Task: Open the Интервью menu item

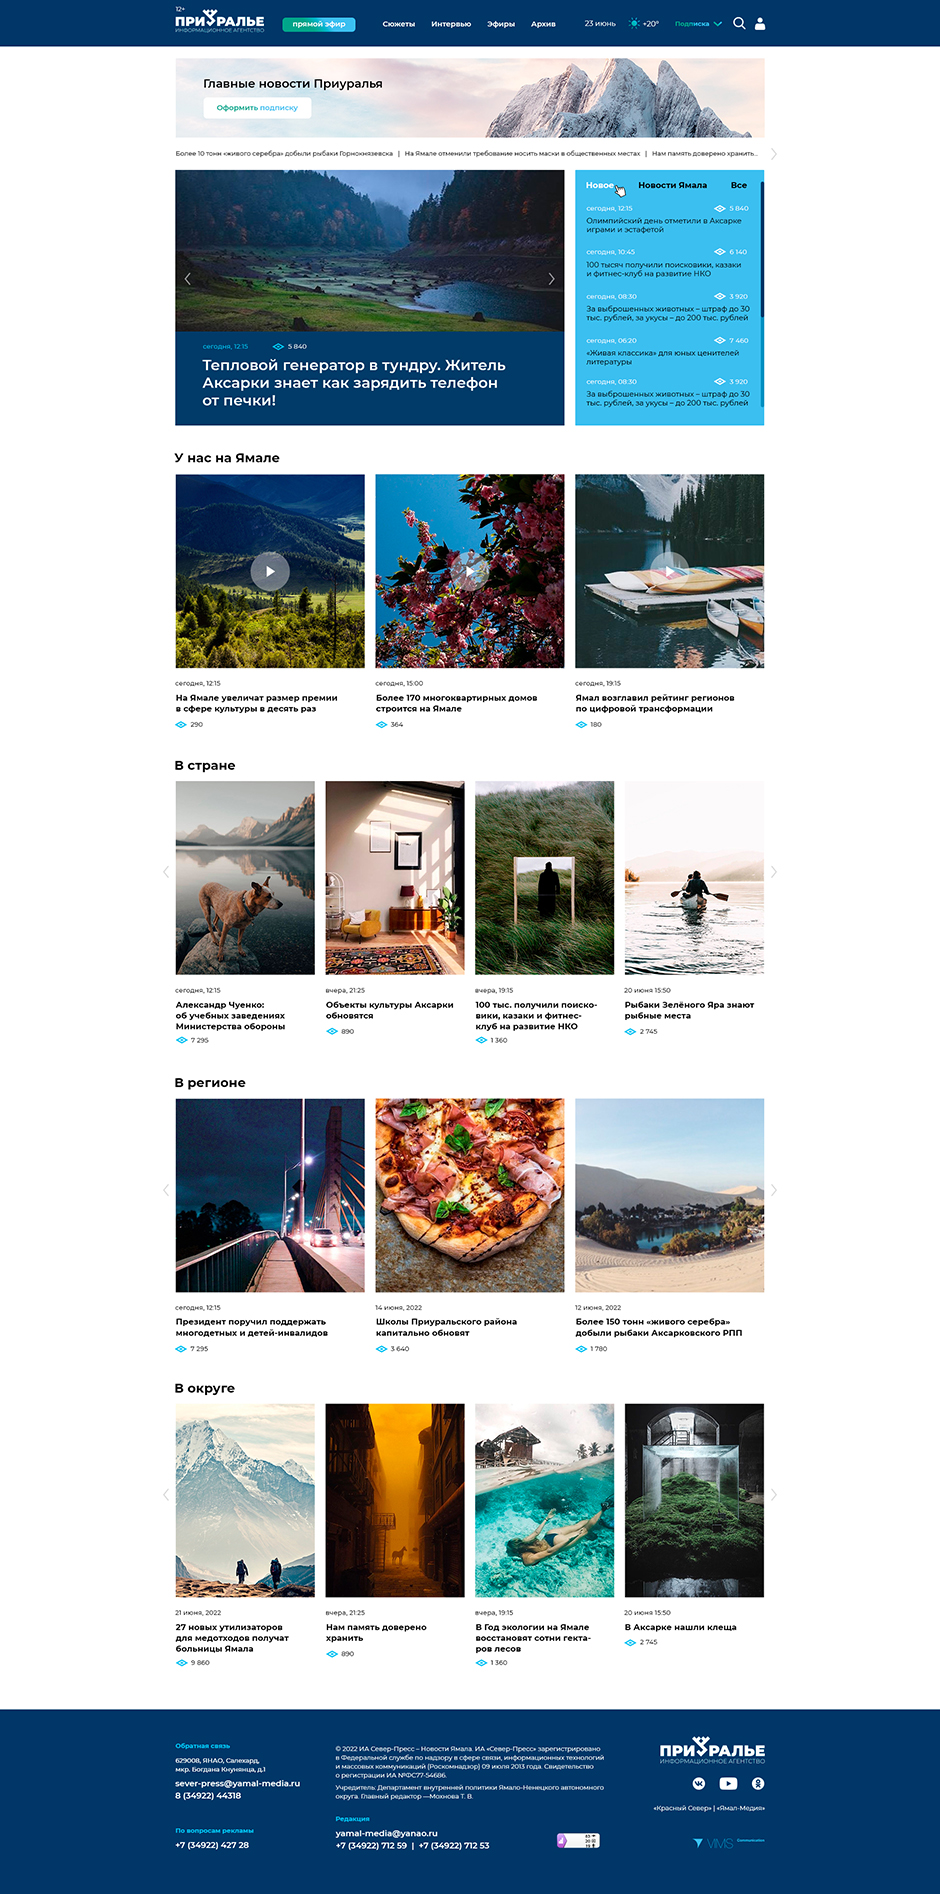Action: [451, 24]
